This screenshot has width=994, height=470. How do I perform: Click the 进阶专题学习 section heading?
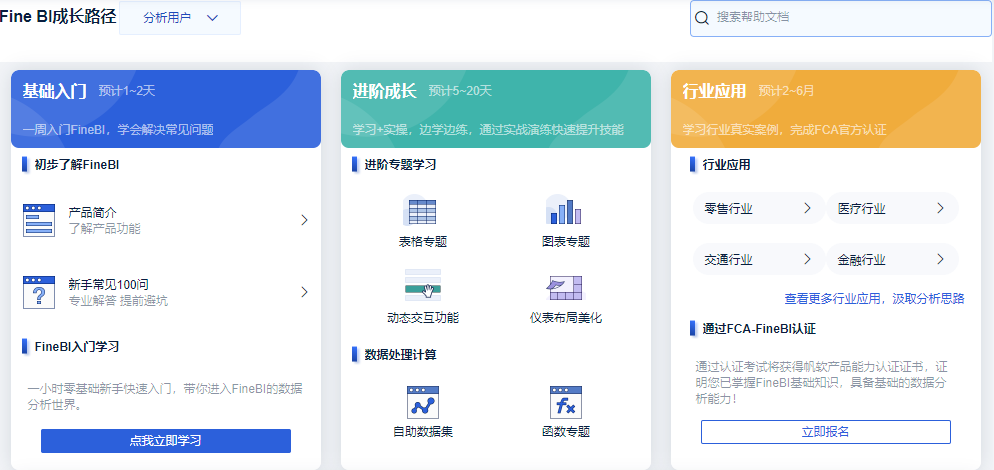coord(400,165)
